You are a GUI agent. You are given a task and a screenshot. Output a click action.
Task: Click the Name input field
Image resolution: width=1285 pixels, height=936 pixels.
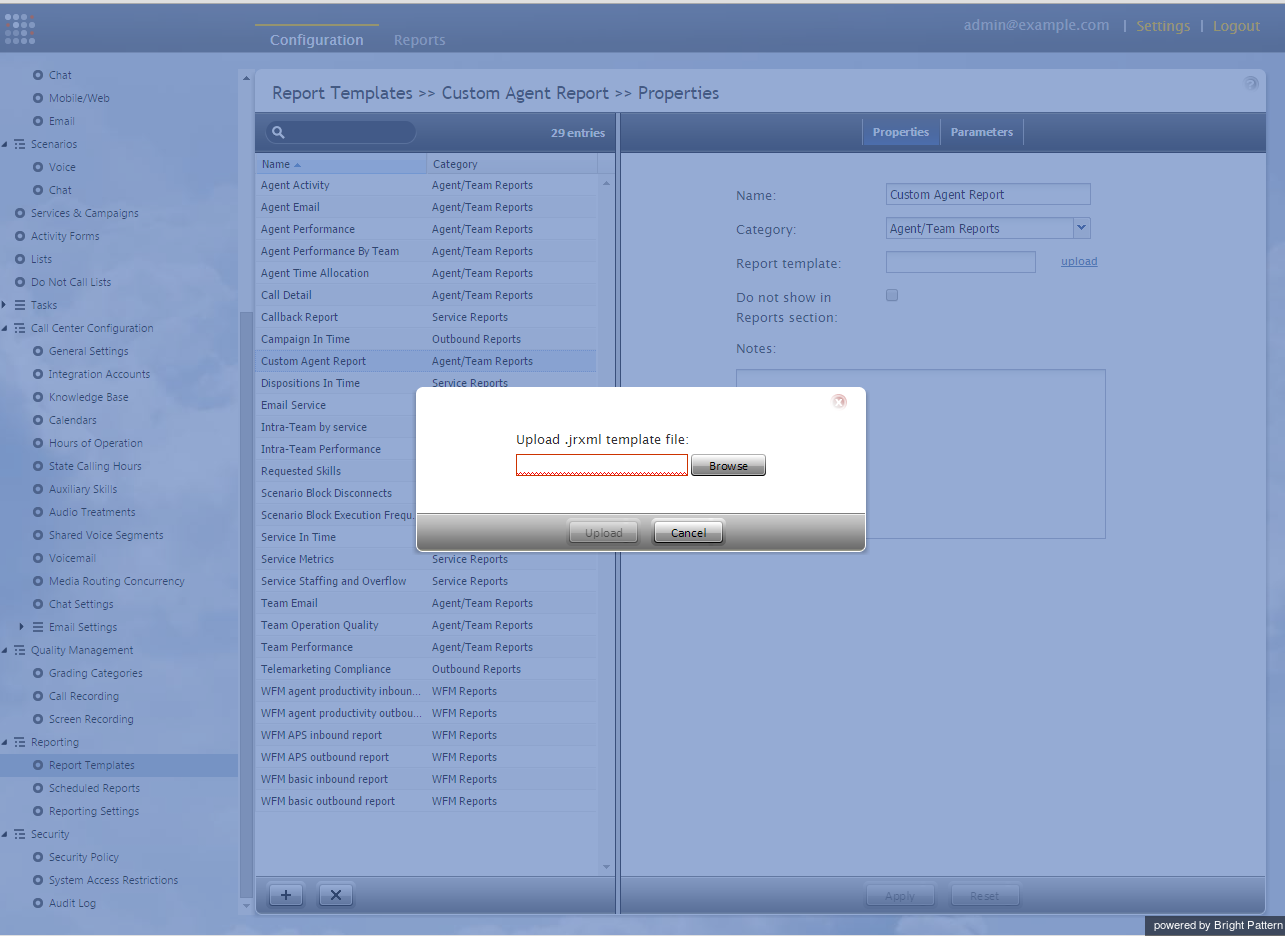988,195
